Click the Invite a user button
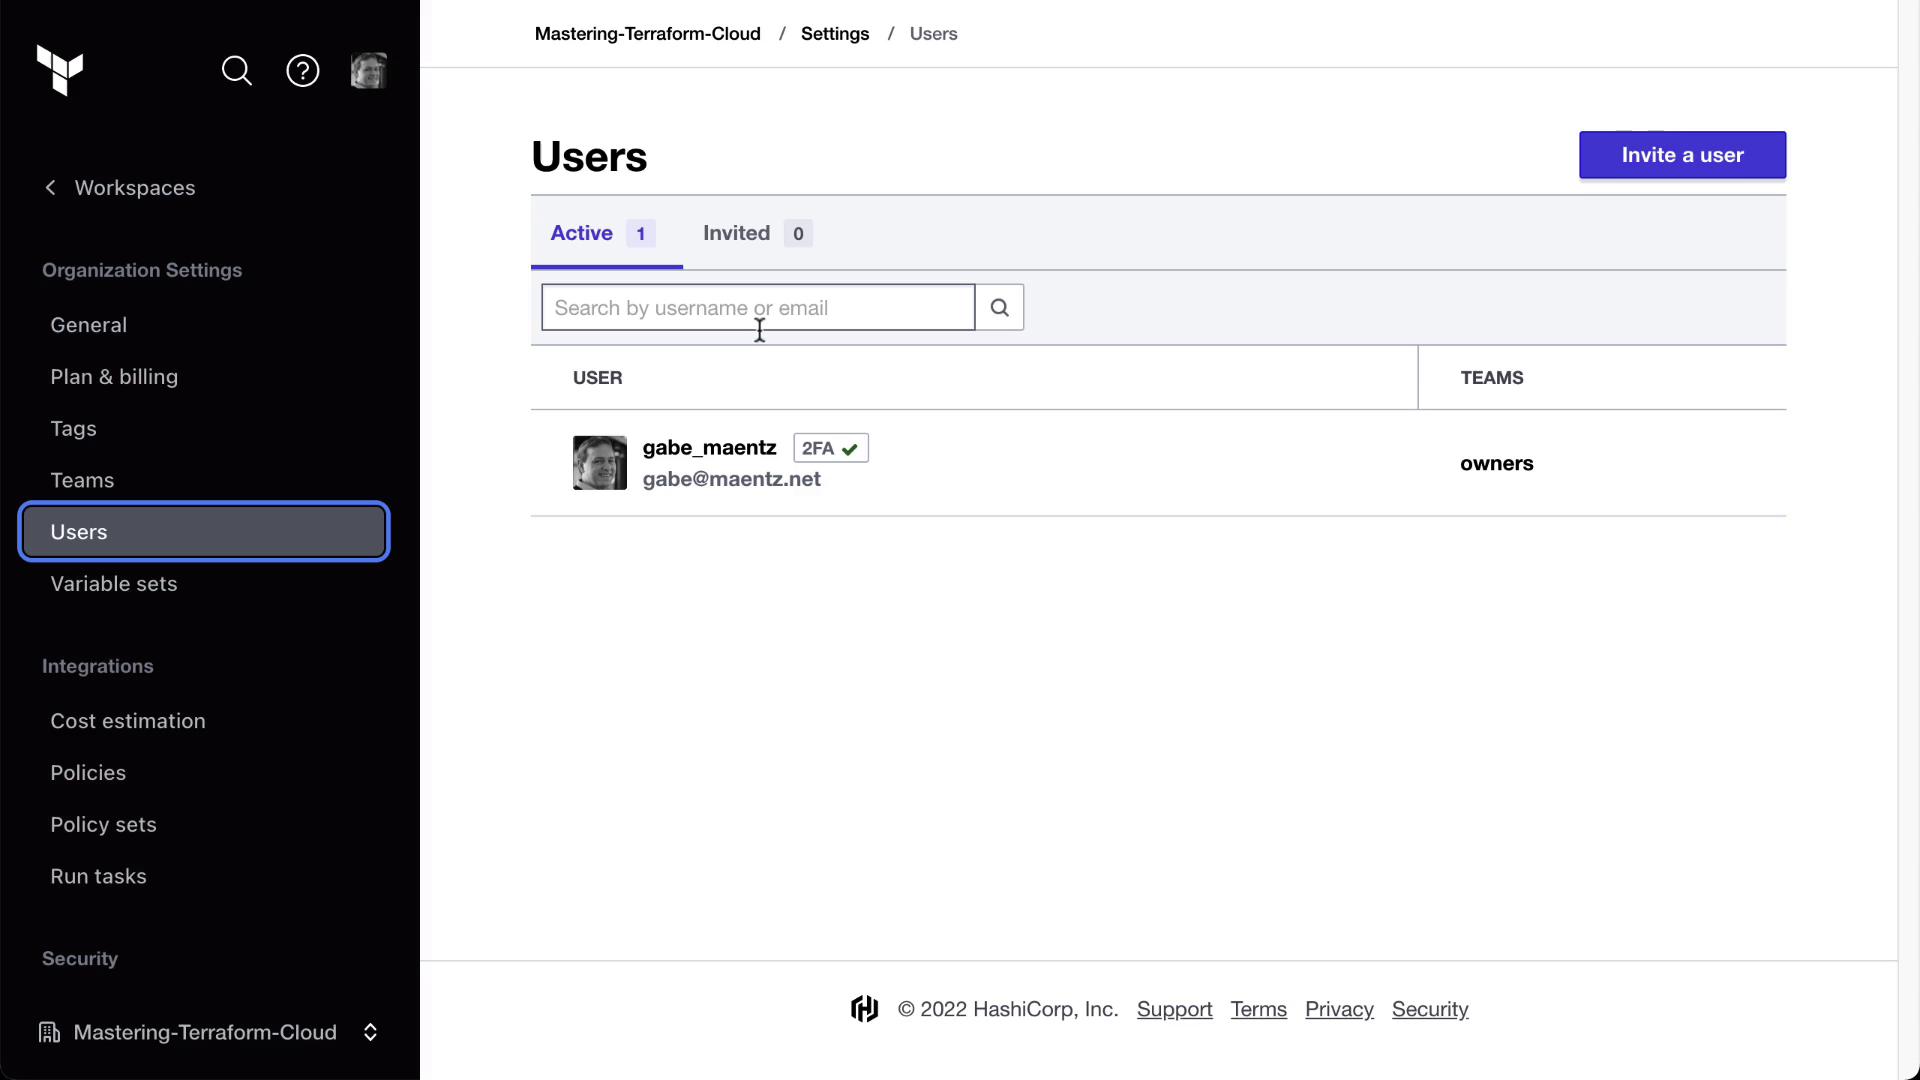 pyautogui.click(x=1682, y=155)
